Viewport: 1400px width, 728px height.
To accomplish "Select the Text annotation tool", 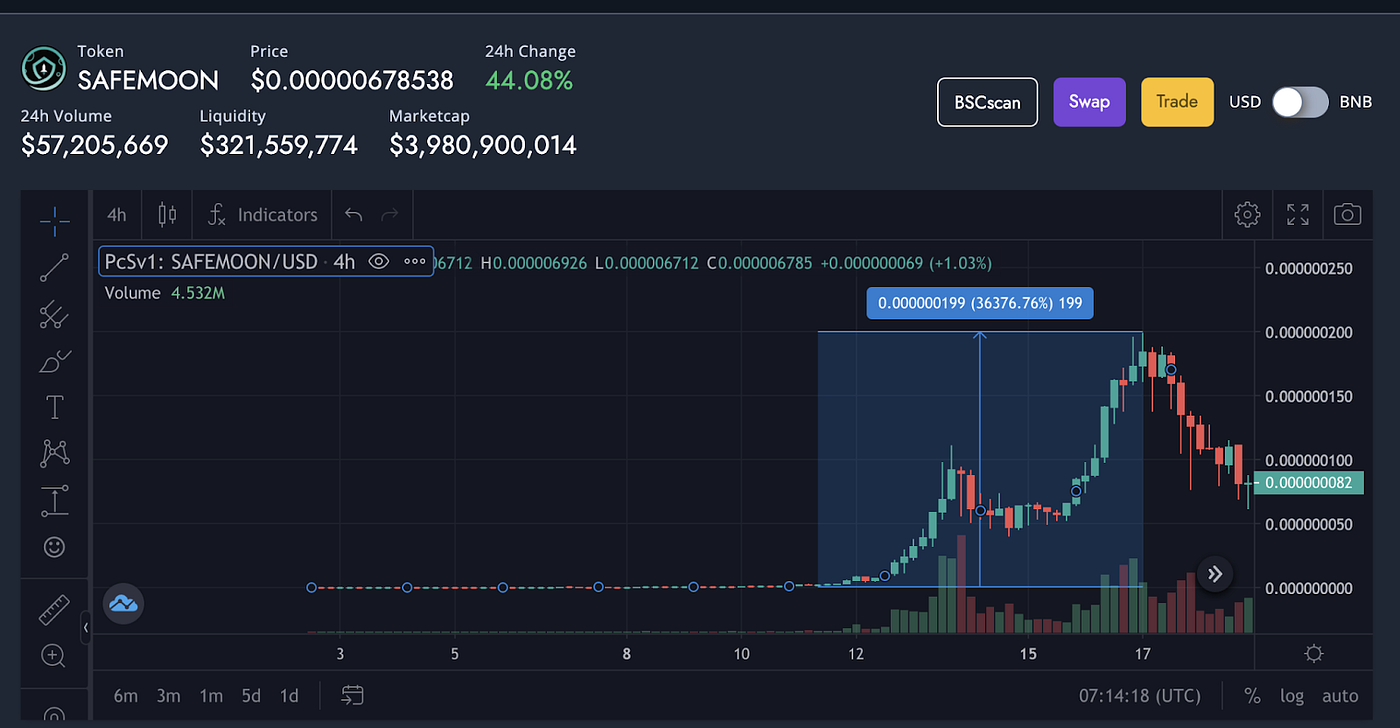I will (54, 407).
